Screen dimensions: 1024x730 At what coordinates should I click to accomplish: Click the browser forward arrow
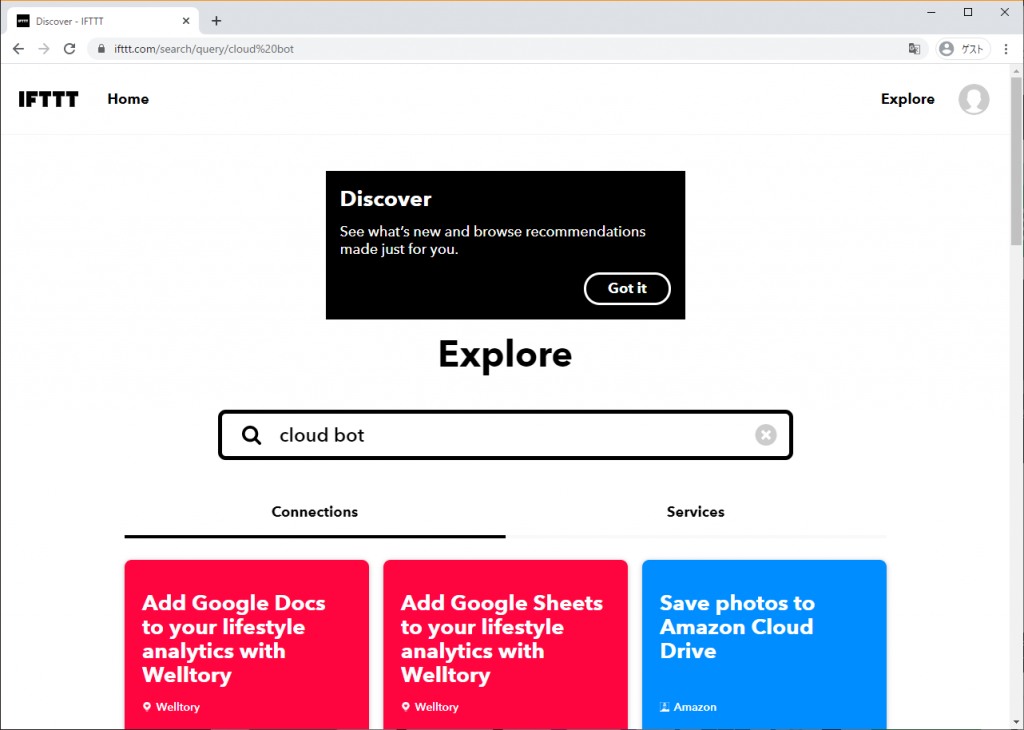coord(44,49)
